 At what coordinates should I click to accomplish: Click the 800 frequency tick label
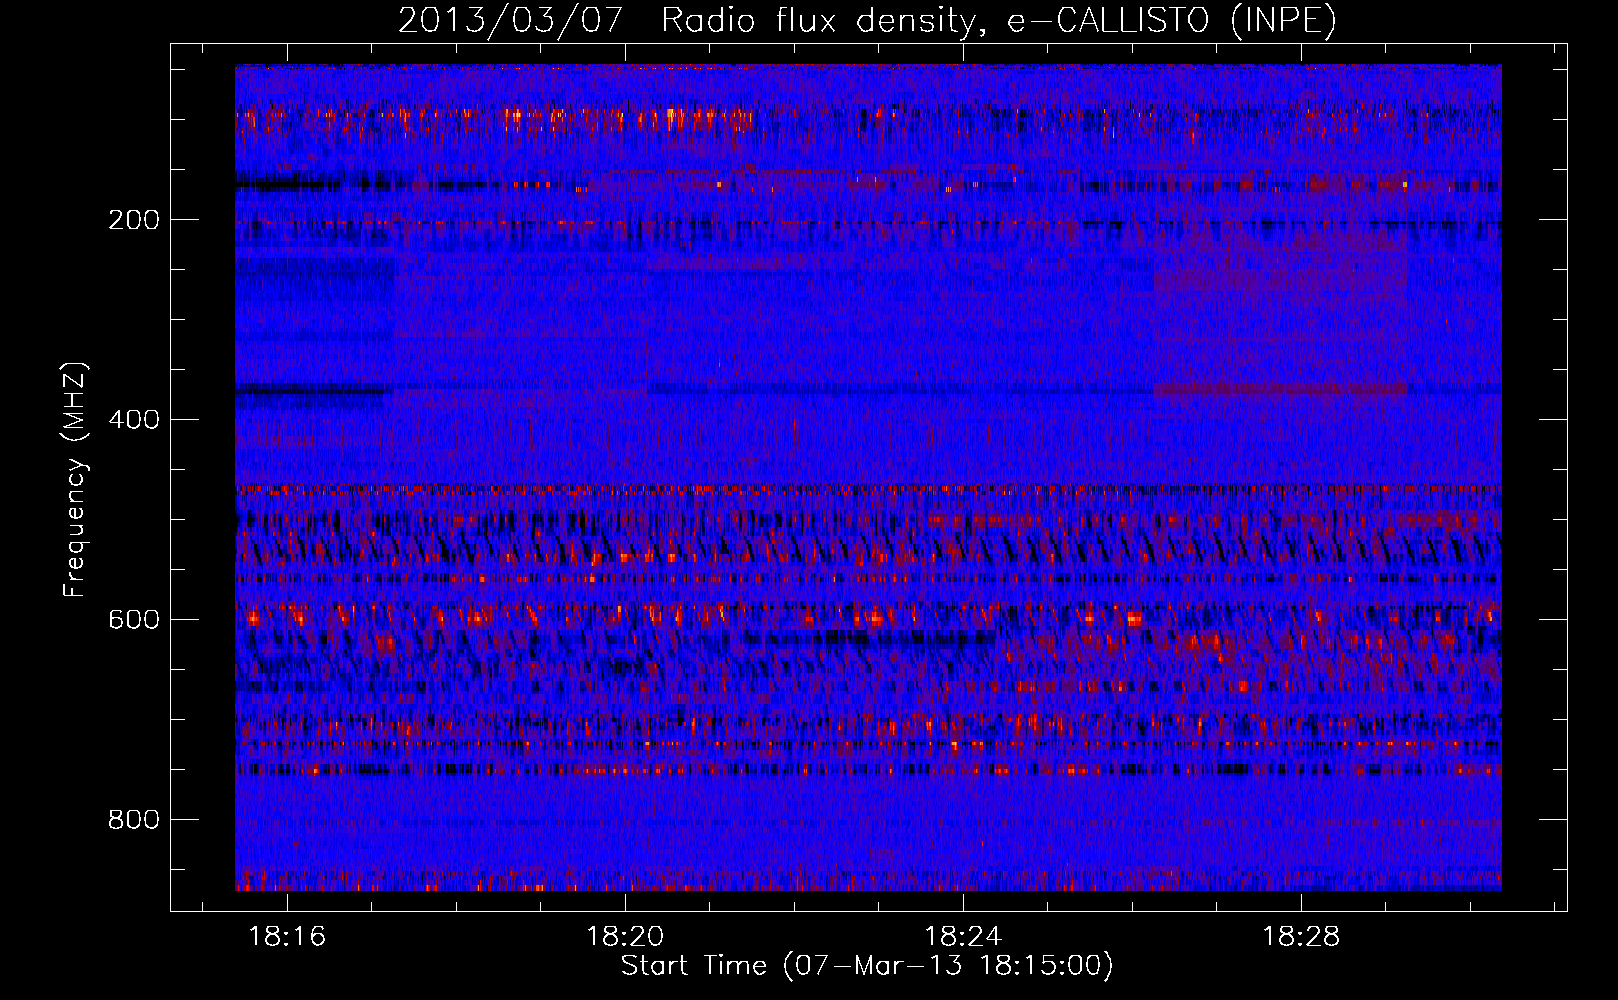134,820
